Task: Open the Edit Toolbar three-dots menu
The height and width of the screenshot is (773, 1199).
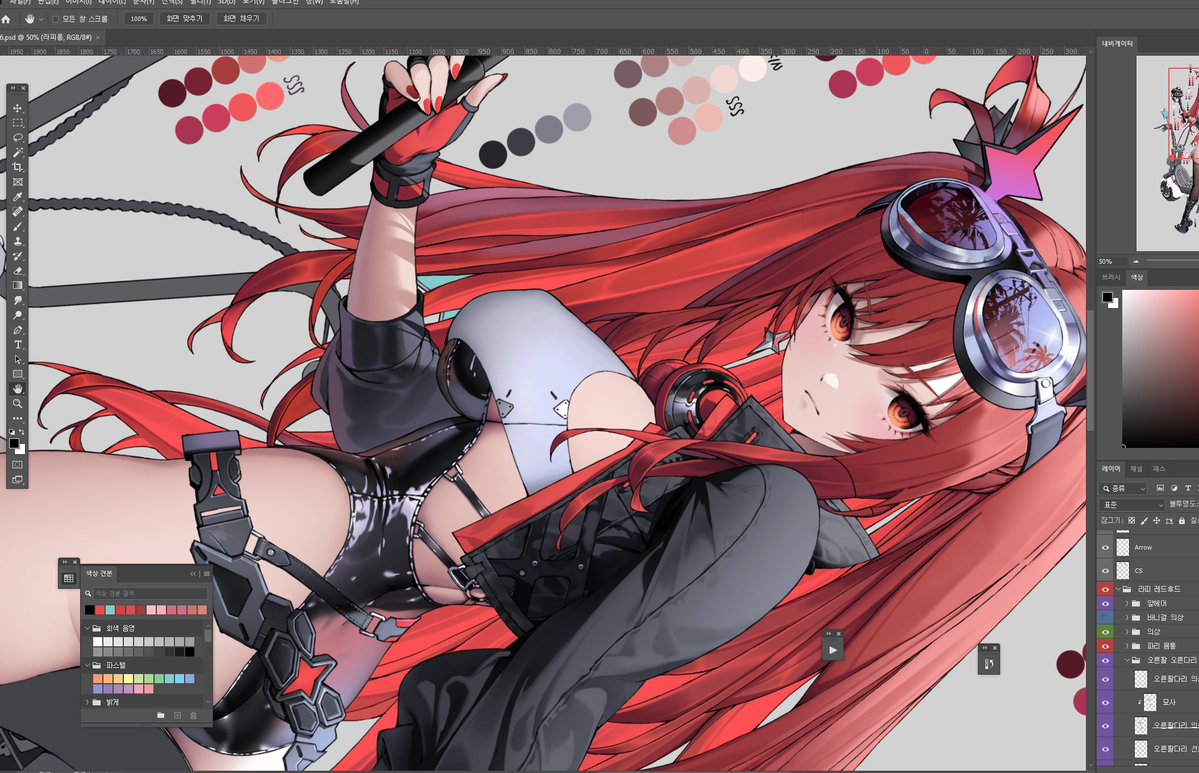Action: tap(18, 418)
